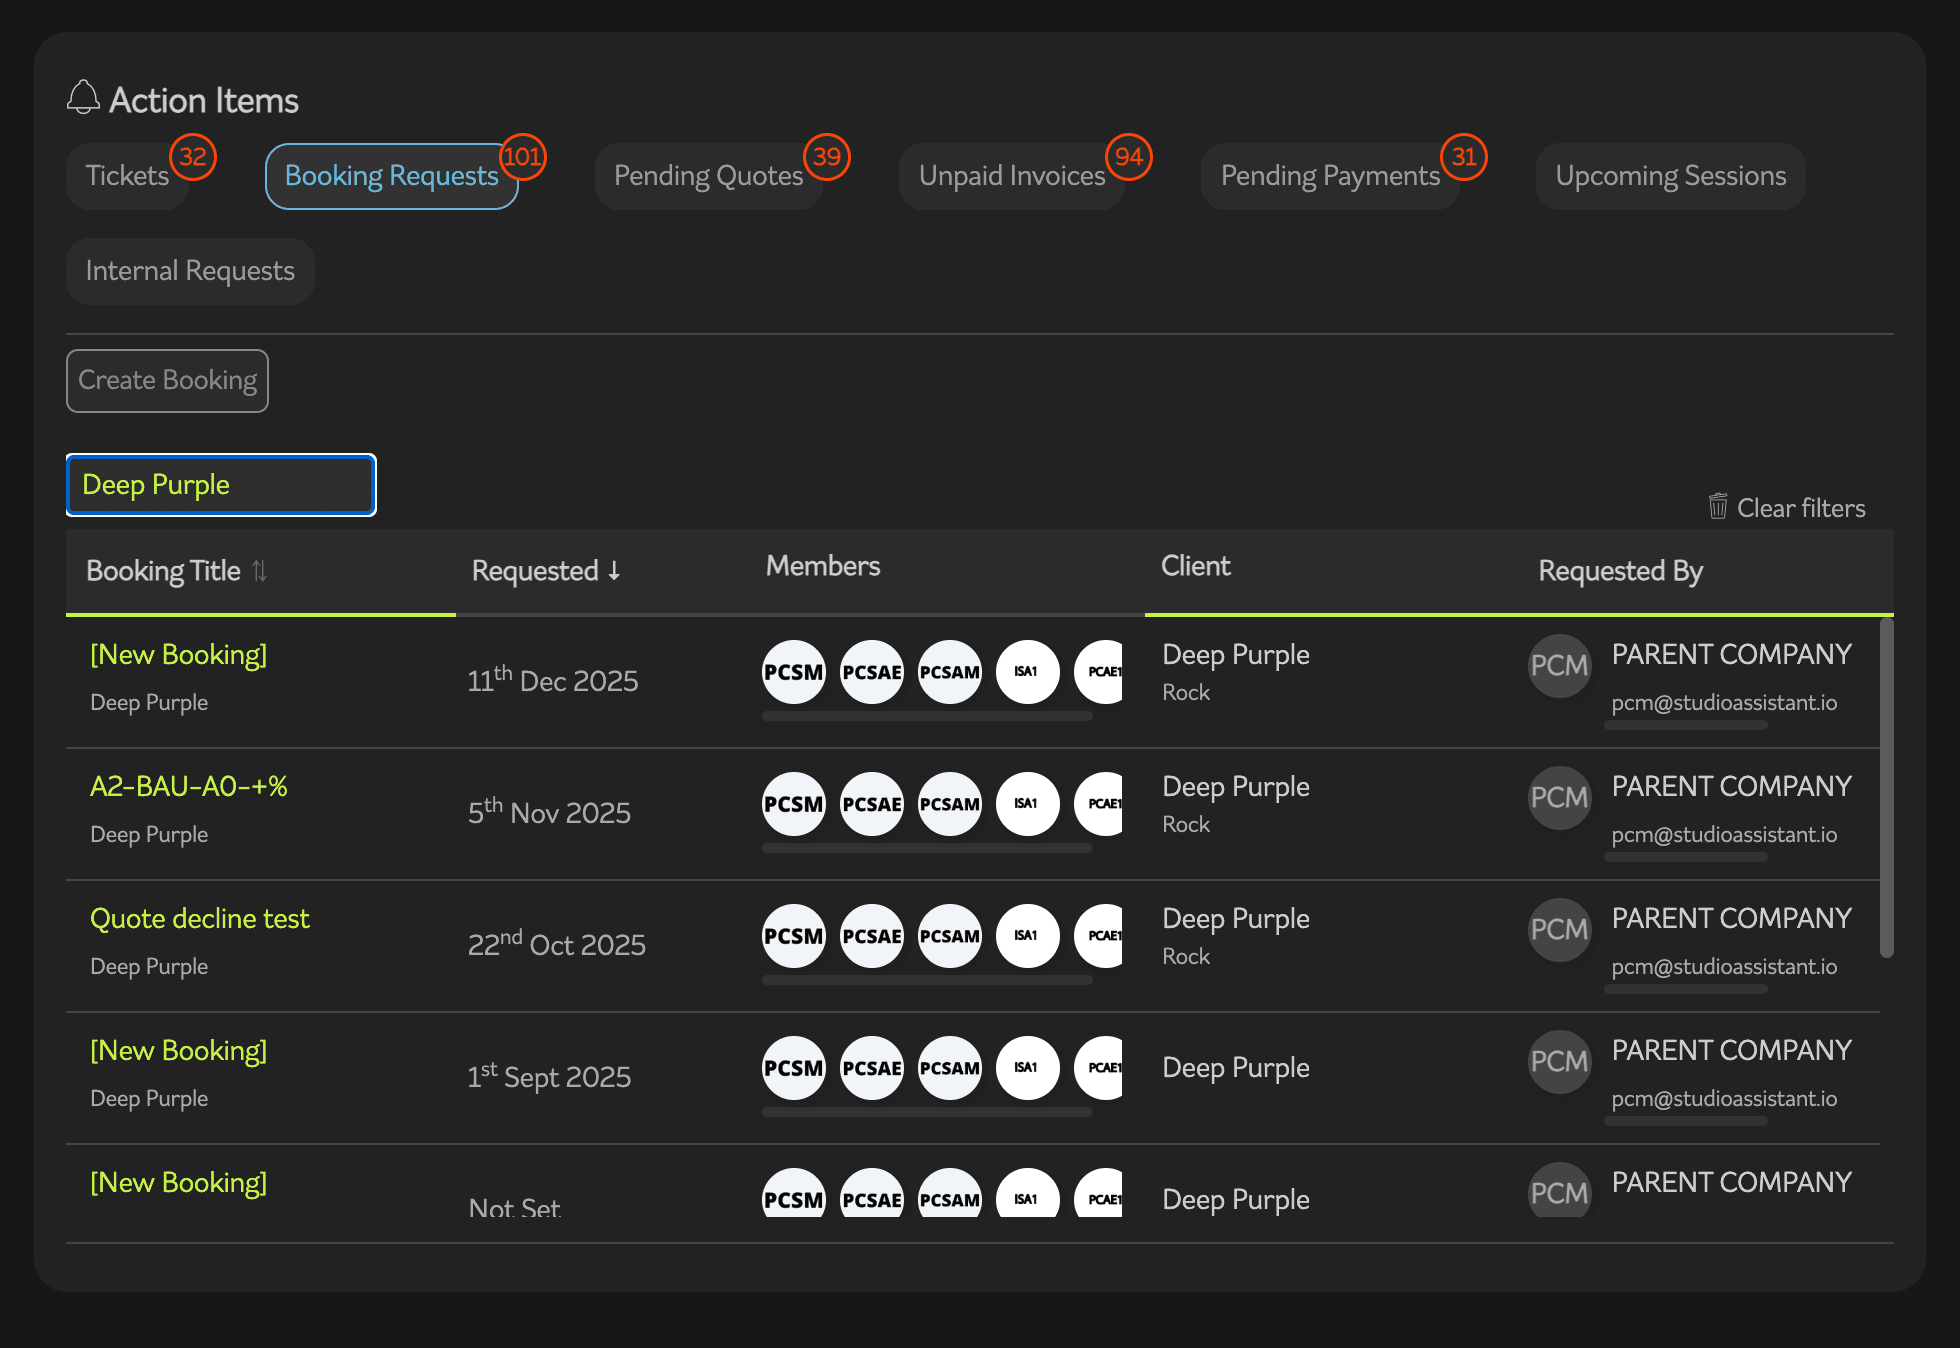Sort by the Booking Title column header
Screen dimensions: 1960x1348
tap(177, 571)
